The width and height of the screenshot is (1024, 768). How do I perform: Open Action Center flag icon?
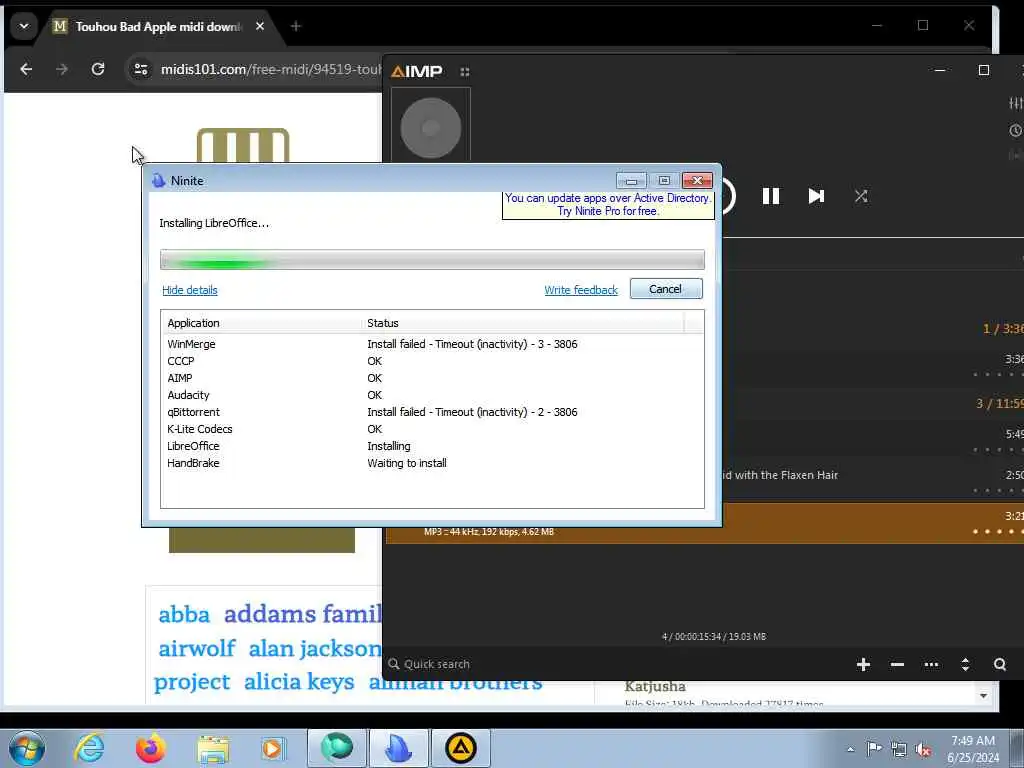click(874, 748)
